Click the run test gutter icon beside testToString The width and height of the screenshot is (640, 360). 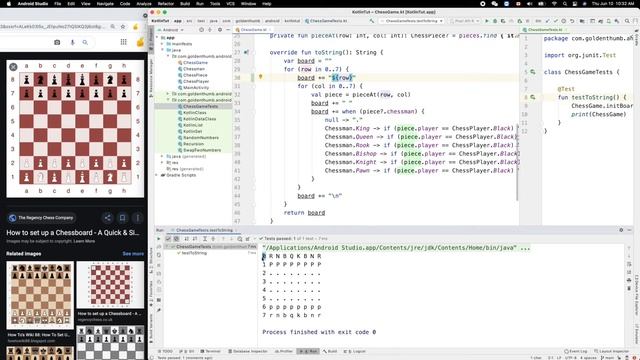[x=533, y=97]
